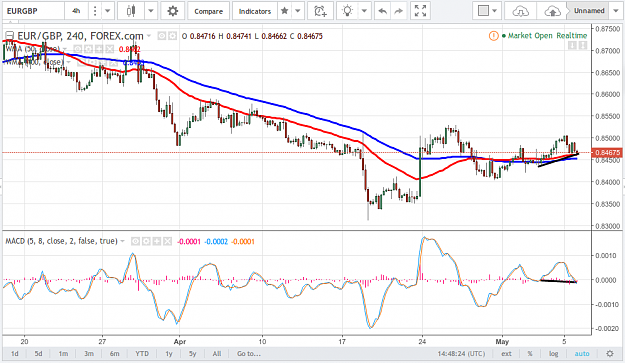Screen dimensions: 625x363
Task: Select the 5d time range
Action: click(38, 353)
